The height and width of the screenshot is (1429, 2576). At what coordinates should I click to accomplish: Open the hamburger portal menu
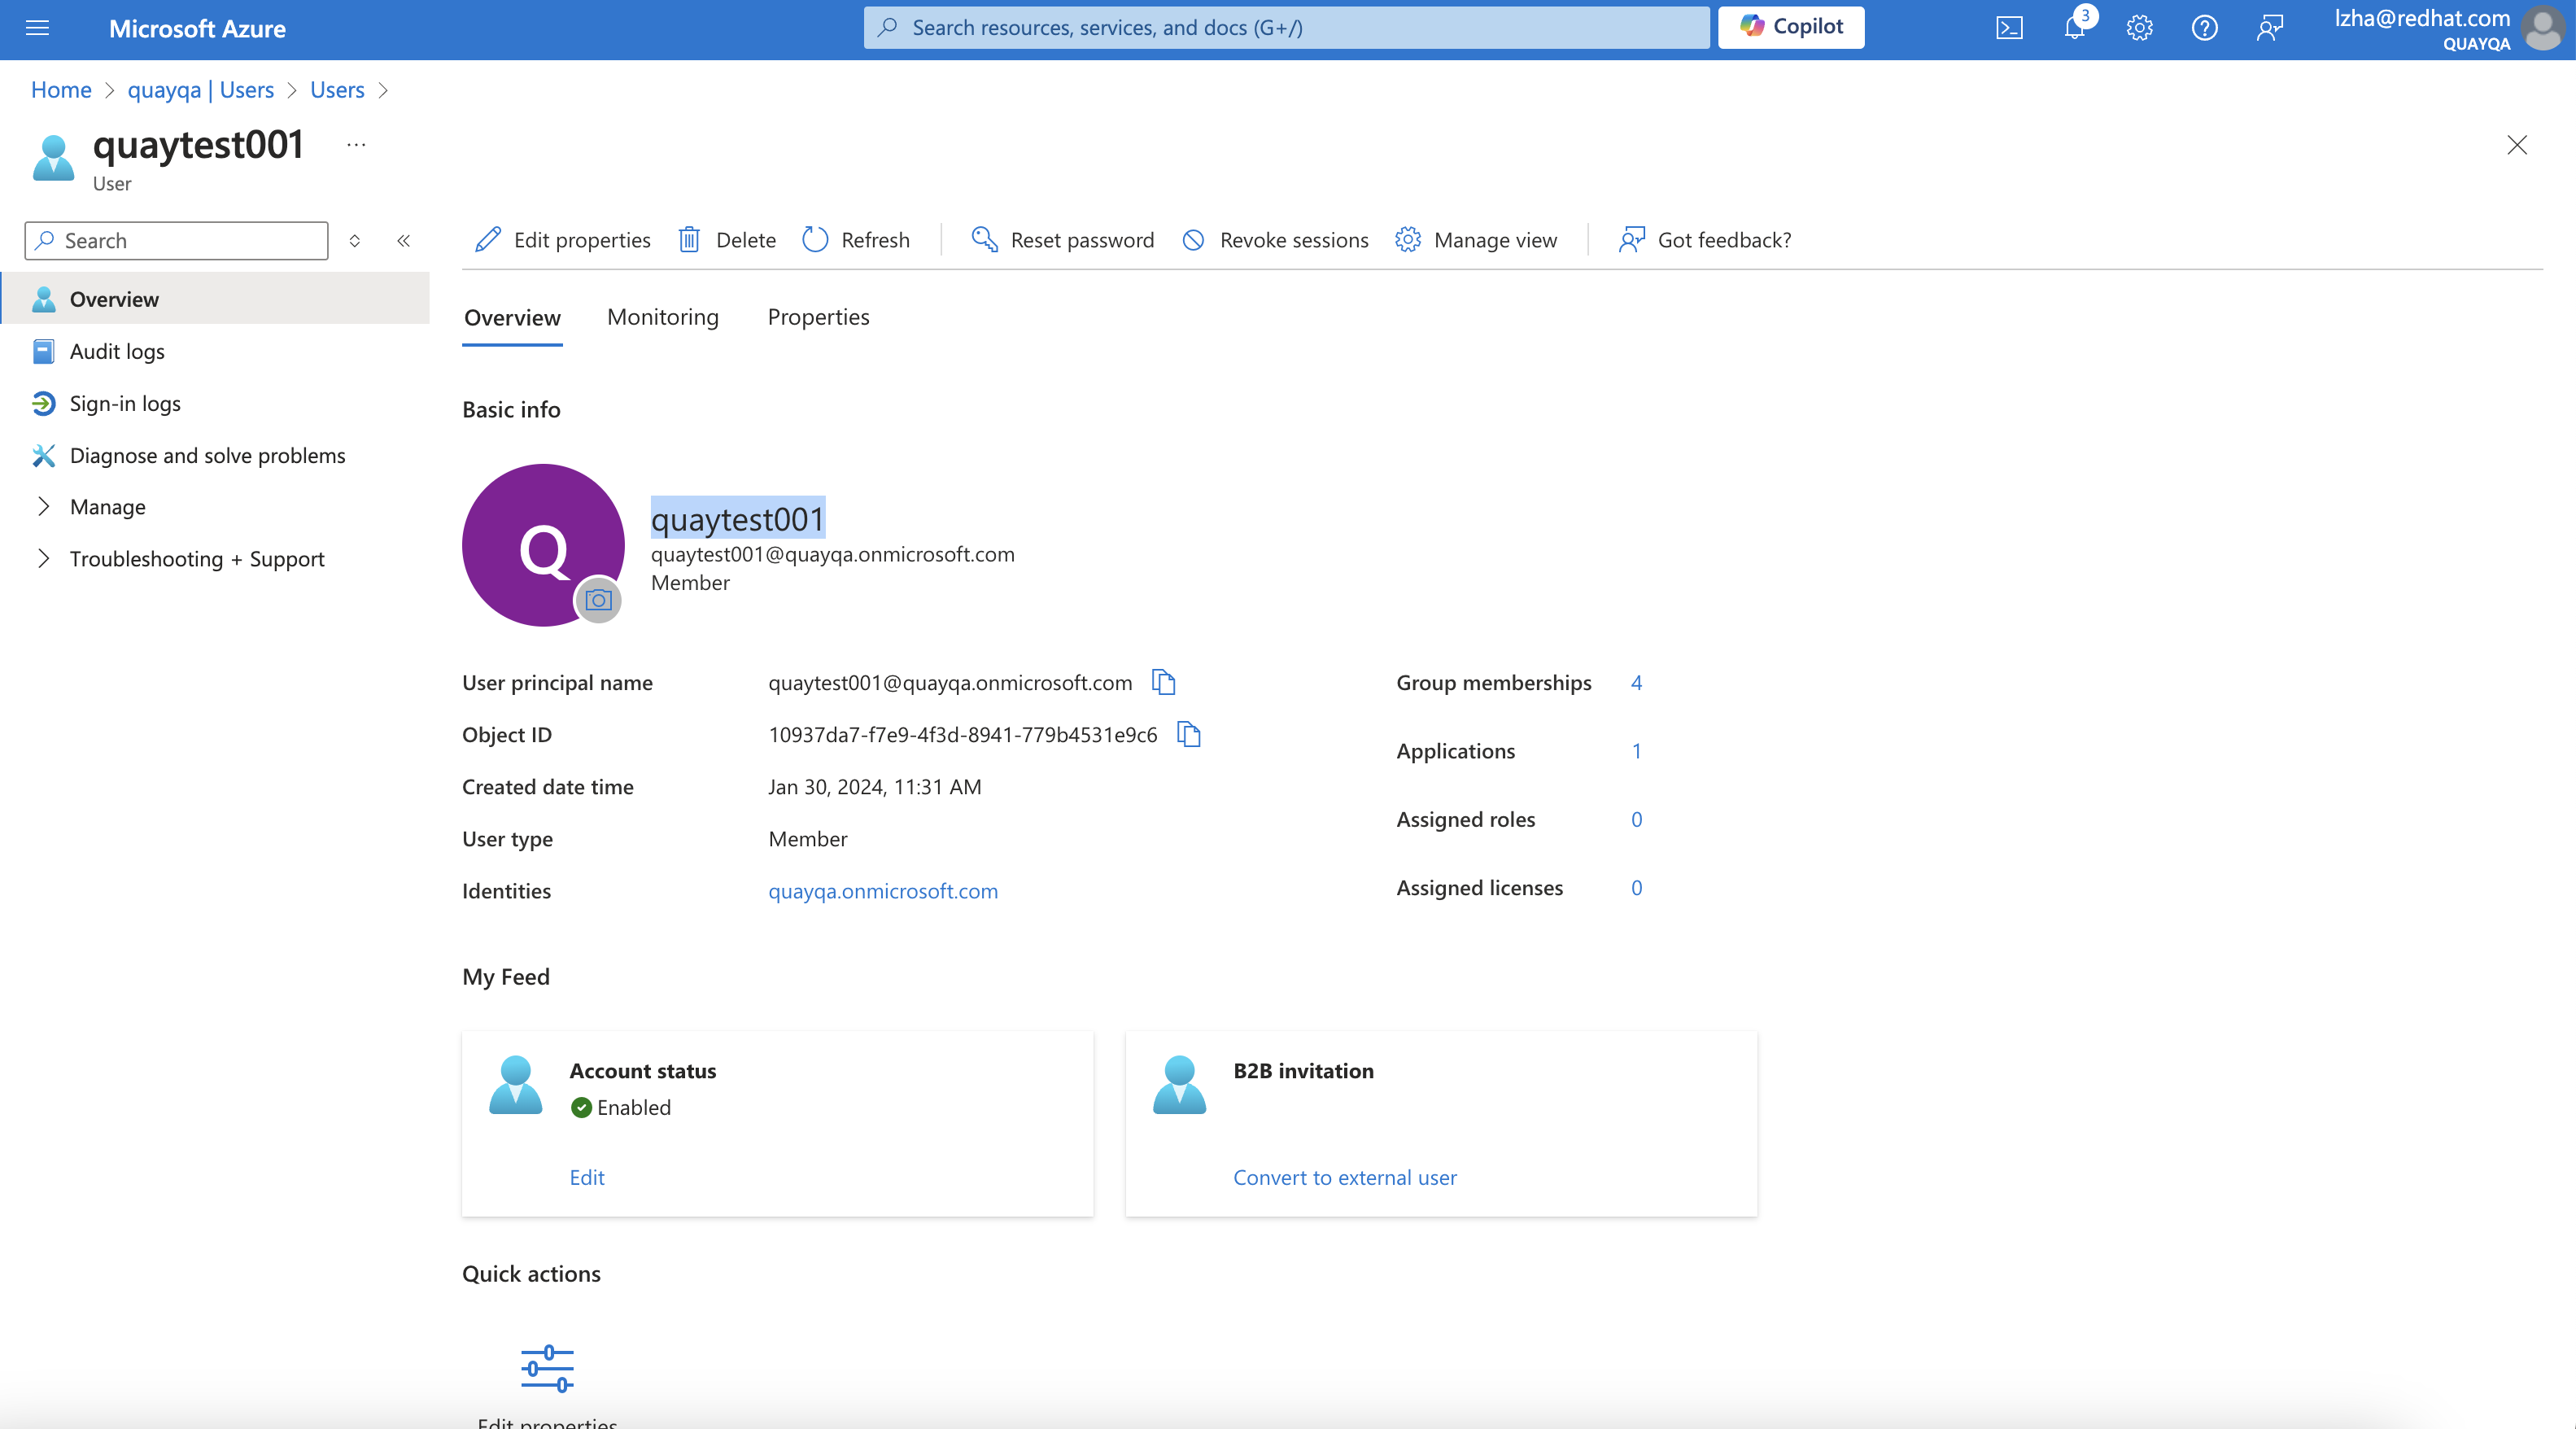click(x=37, y=28)
